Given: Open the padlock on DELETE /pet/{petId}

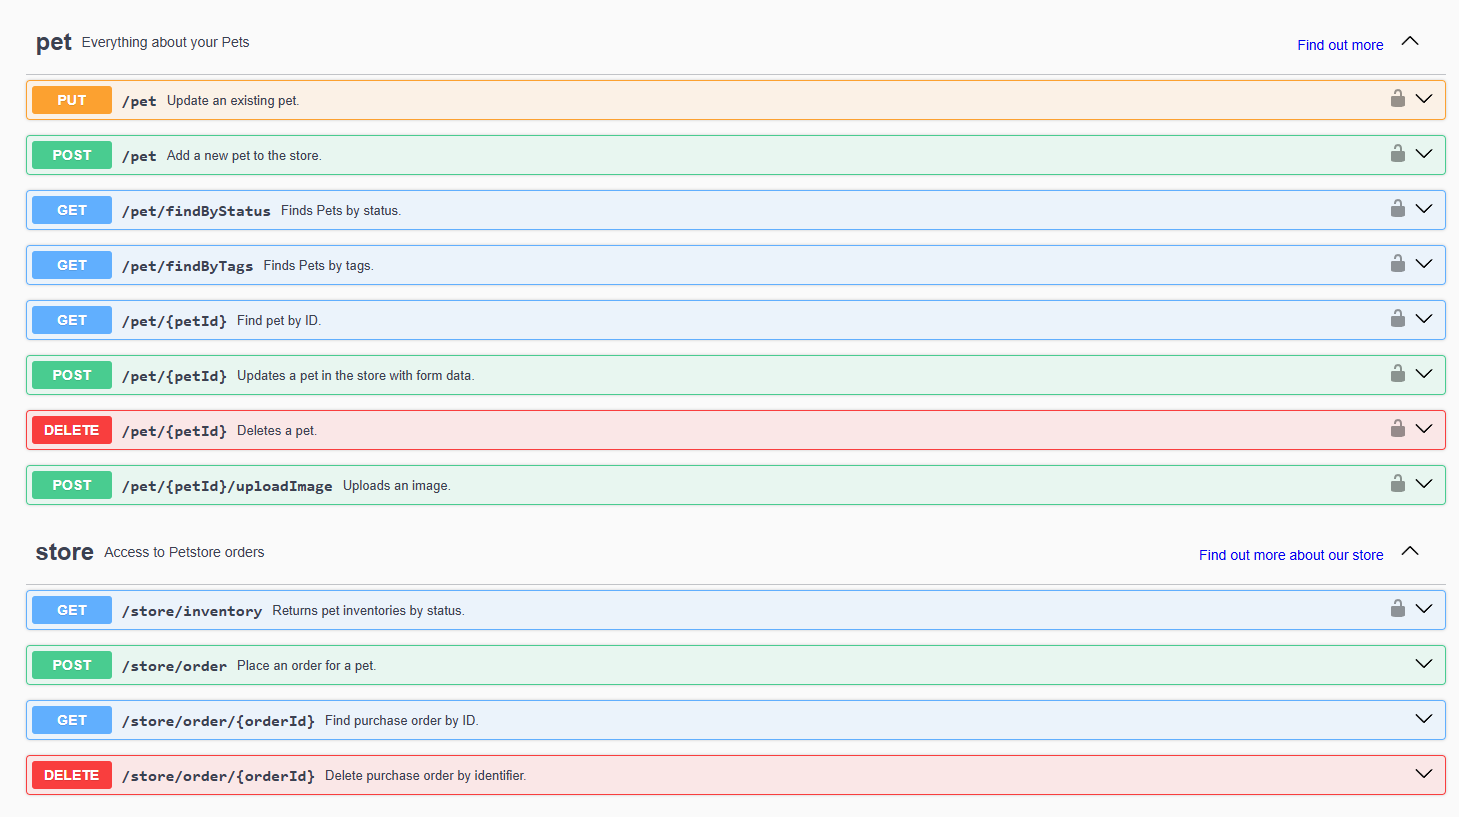Looking at the screenshot, I should [x=1397, y=428].
